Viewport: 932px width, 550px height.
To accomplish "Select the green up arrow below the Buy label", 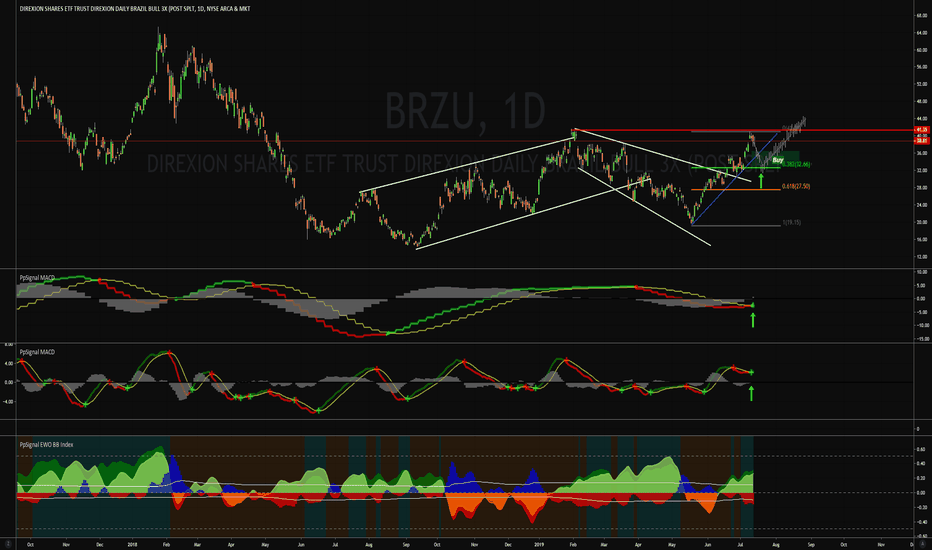I will (x=761, y=180).
